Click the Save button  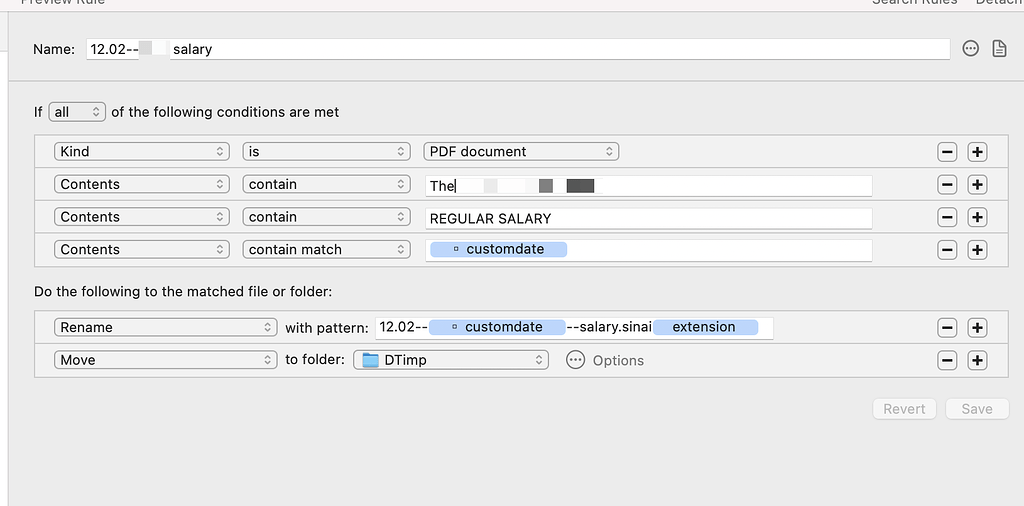coord(976,409)
